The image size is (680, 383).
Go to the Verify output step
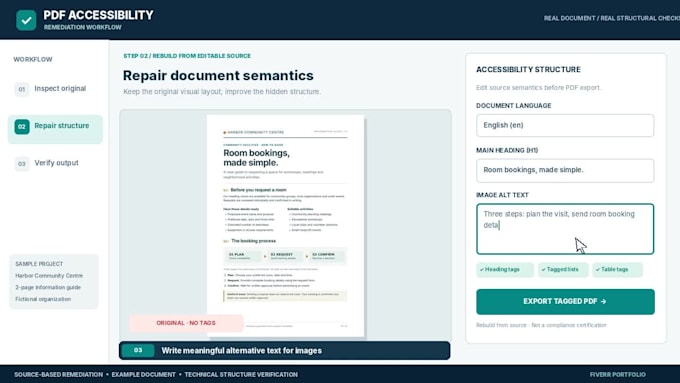[55, 164]
